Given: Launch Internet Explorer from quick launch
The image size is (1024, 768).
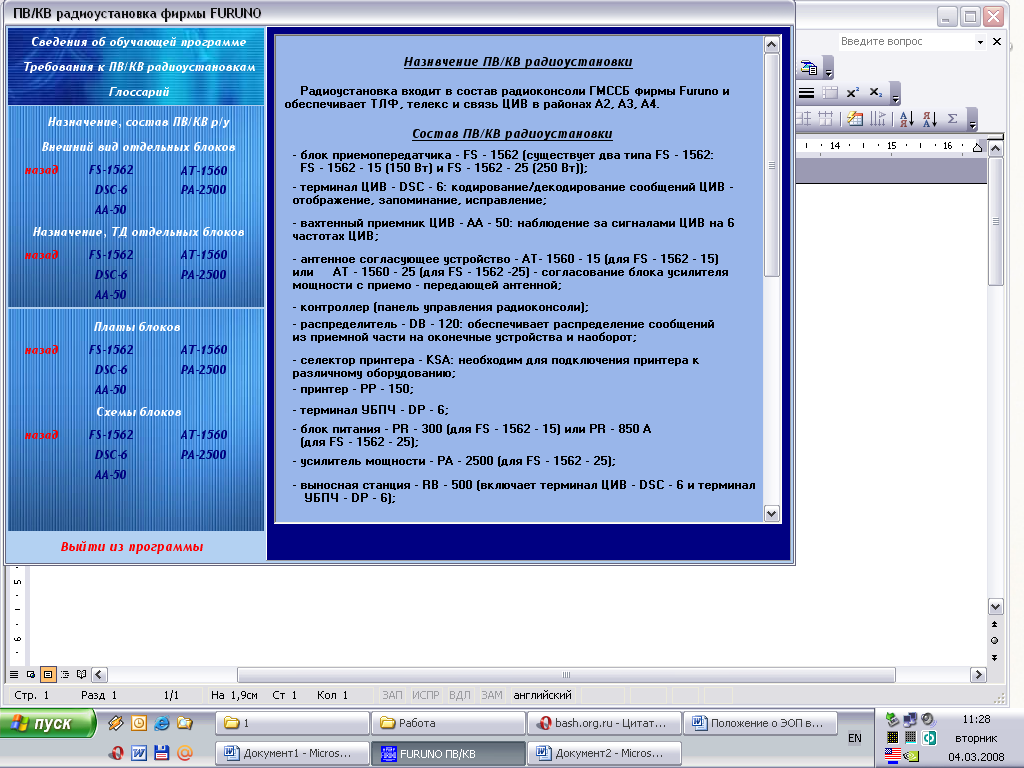Looking at the screenshot, I should click(162, 723).
